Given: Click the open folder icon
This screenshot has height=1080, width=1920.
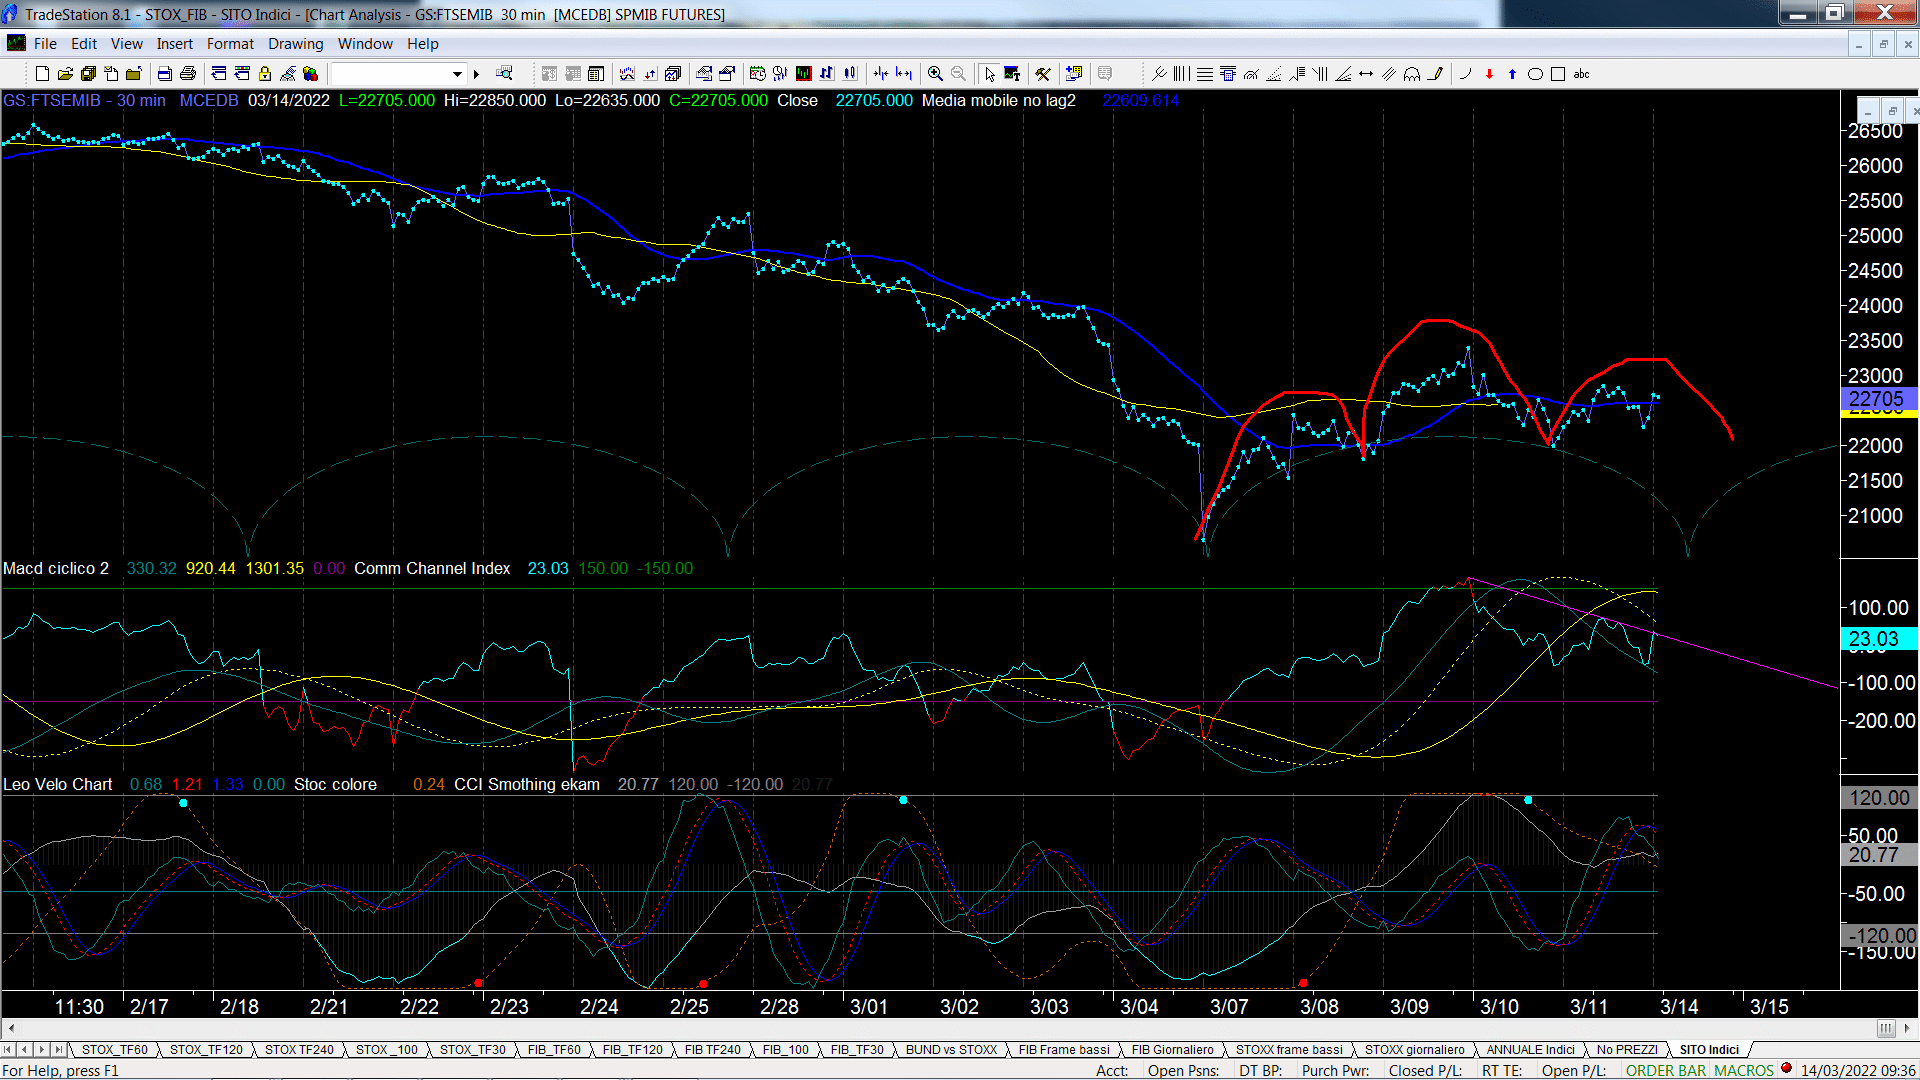Looking at the screenshot, I should tap(65, 74).
